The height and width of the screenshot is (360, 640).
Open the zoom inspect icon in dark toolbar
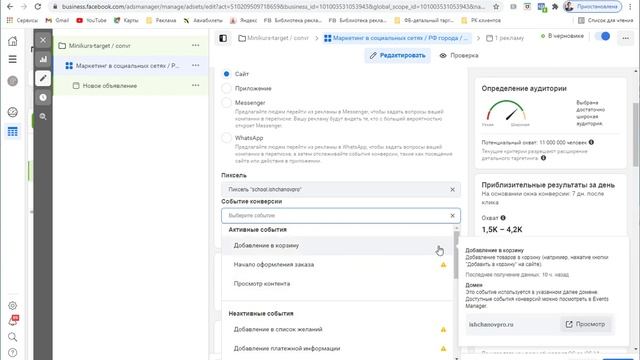(x=43, y=116)
